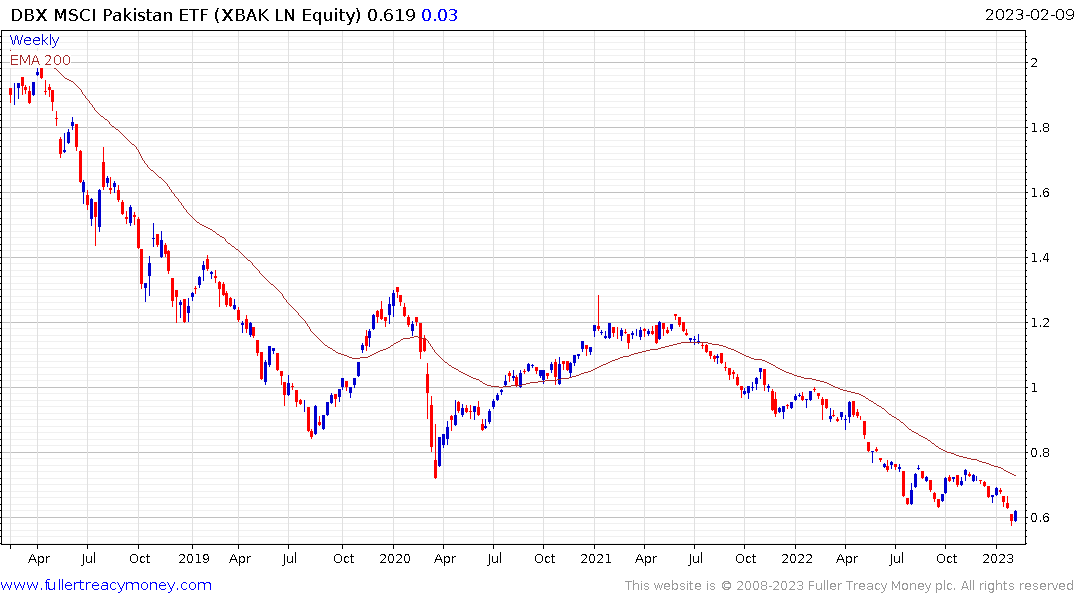The image size is (1075, 600).
Task: Click the latest blue candle near 0.6
Action: (x=1015, y=516)
